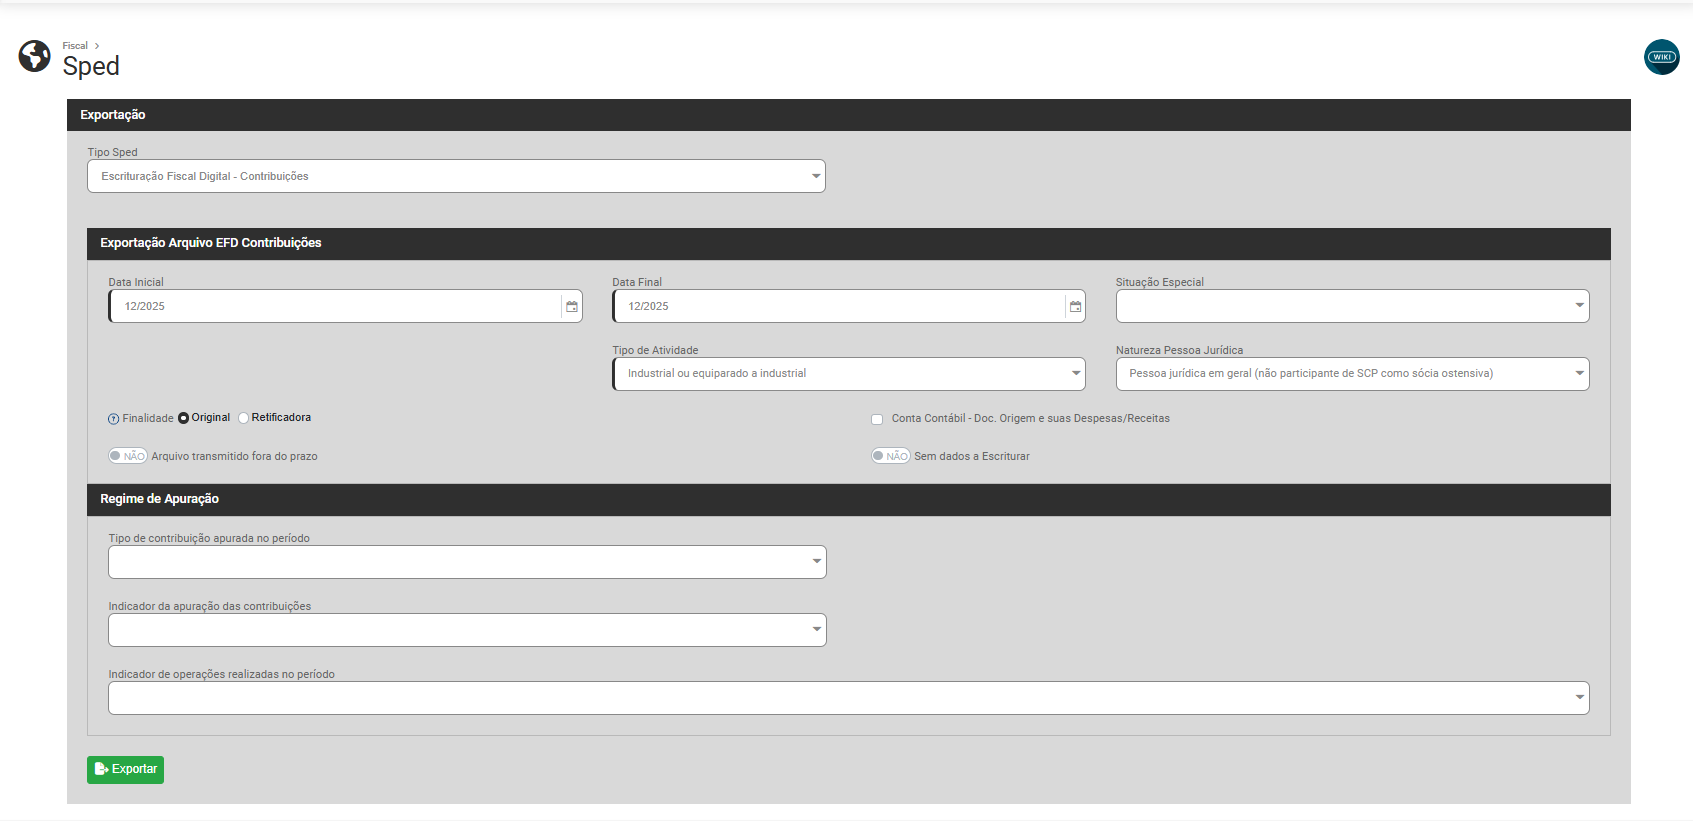Toggle Arquivo transmitido fora do prazo switch
The height and width of the screenshot is (821, 1693).
click(128, 456)
